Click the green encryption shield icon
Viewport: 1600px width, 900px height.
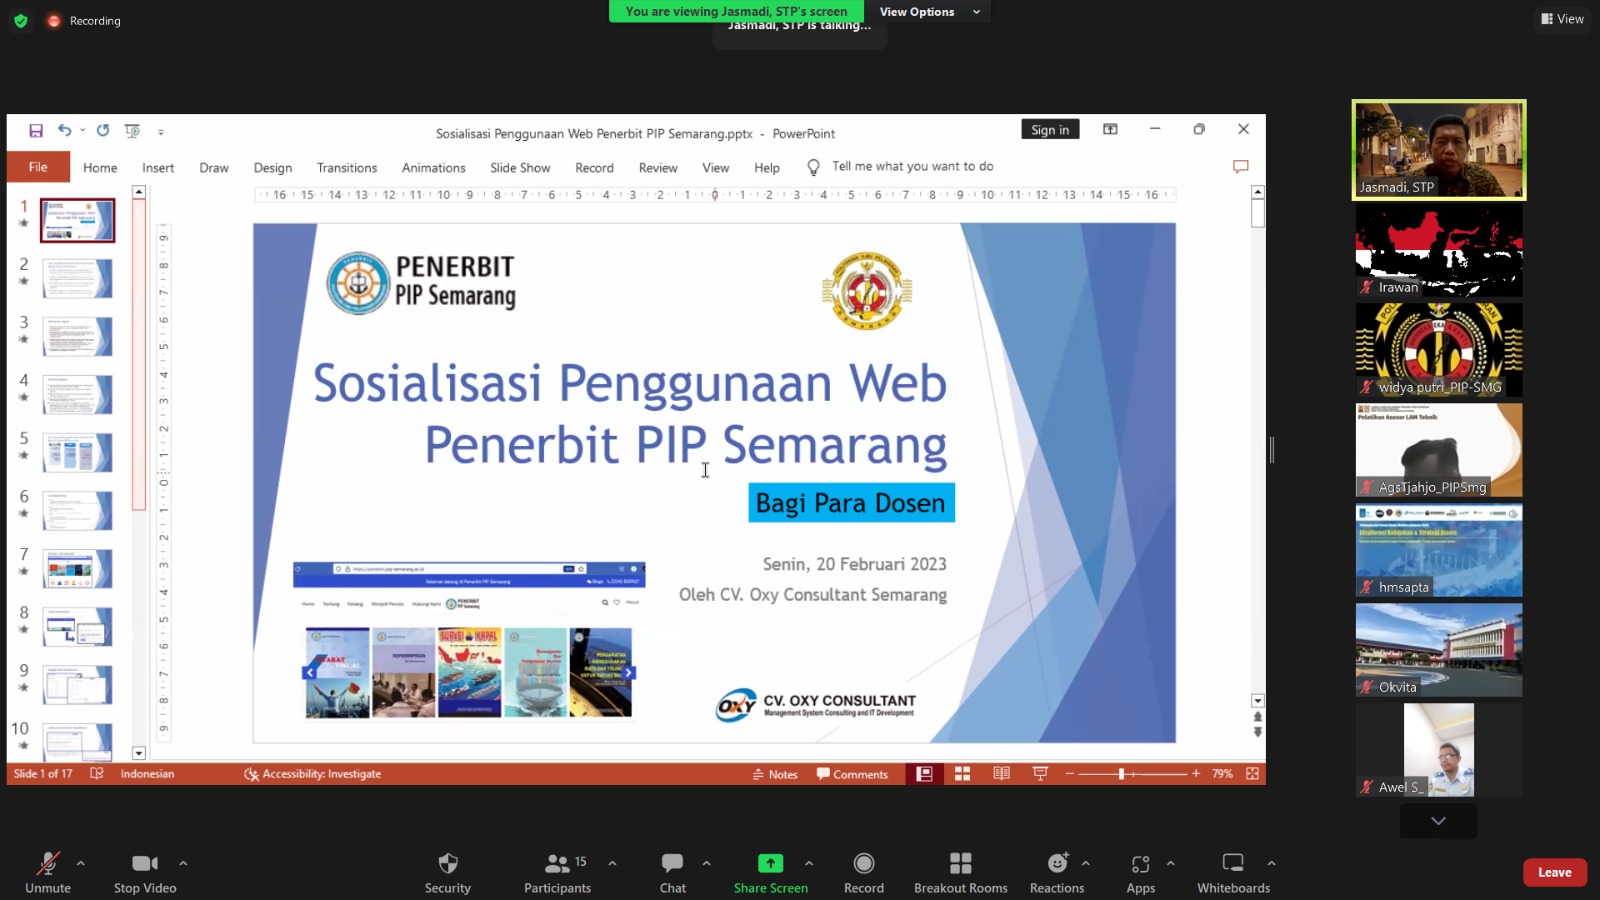pos(20,20)
